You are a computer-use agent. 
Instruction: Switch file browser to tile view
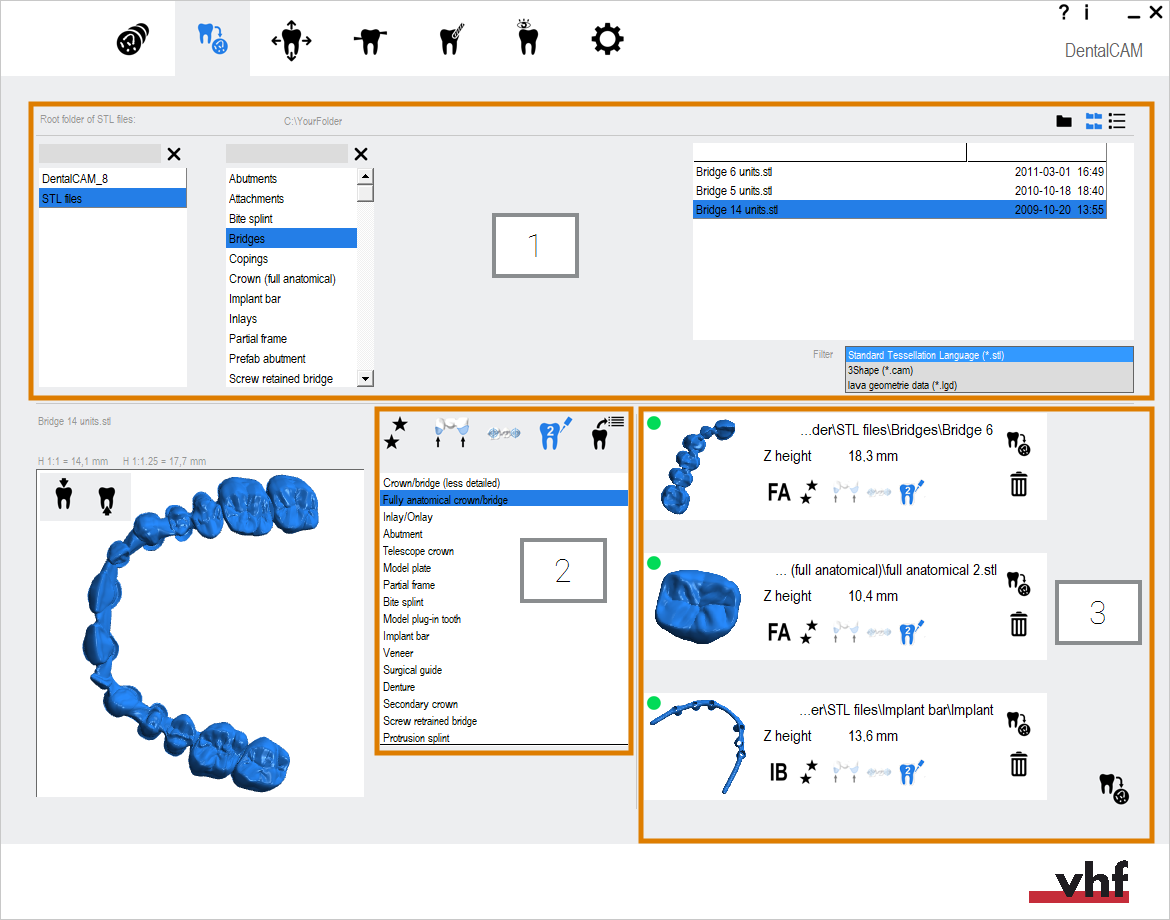tap(1094, 121)
